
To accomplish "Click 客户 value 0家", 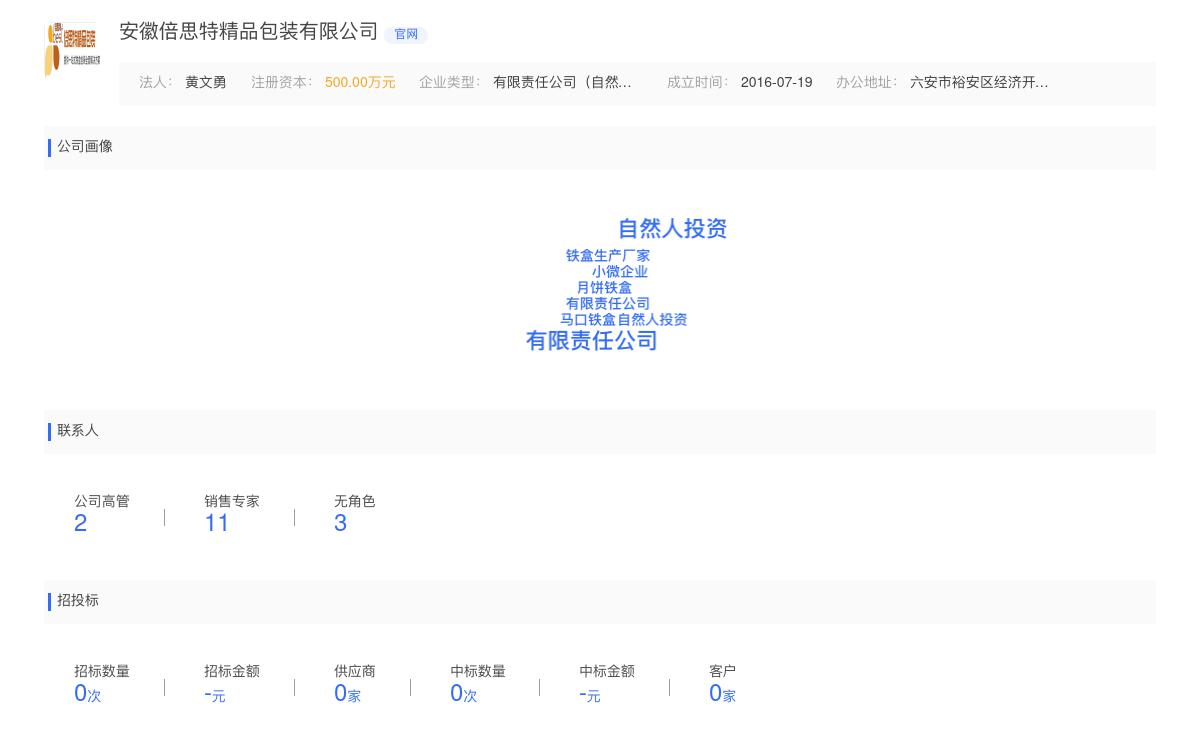I will pos(722,693).
